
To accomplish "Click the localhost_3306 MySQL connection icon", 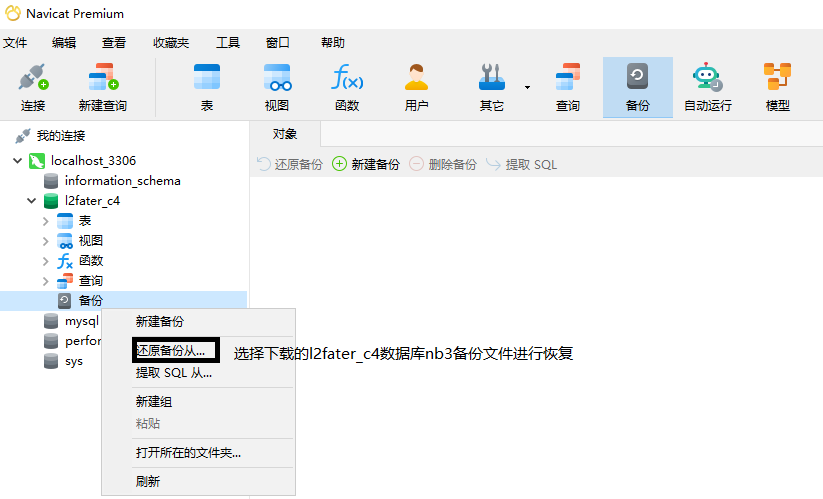I will click(x=37, y=161).
